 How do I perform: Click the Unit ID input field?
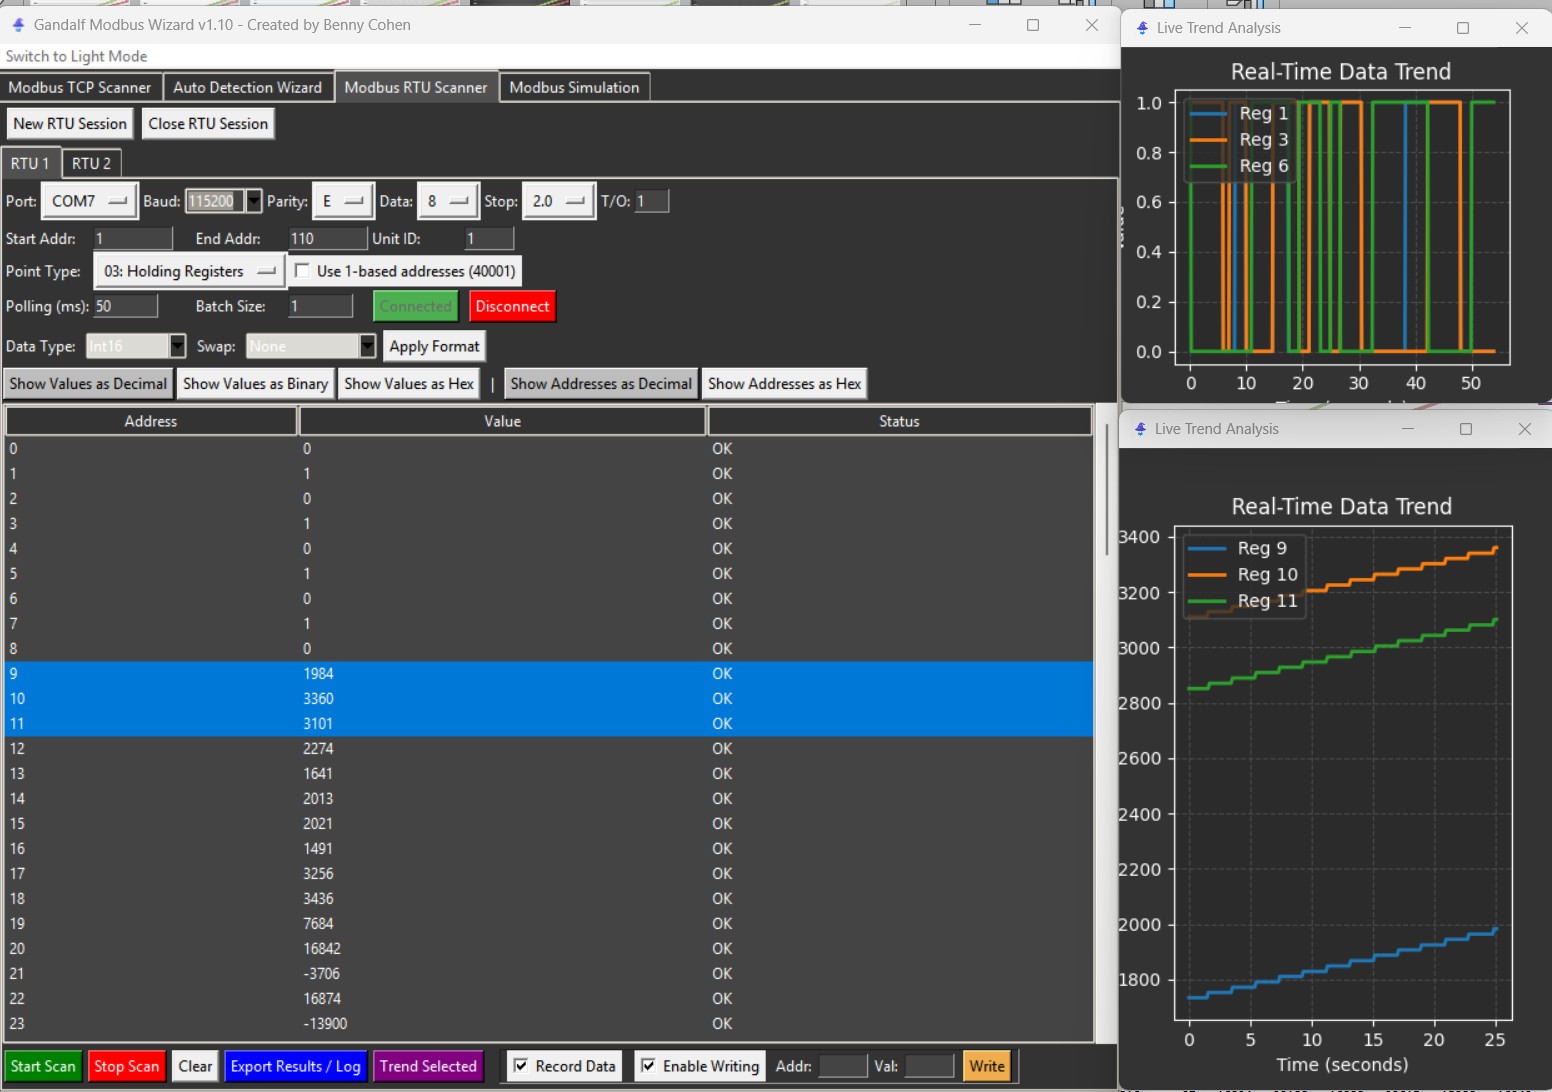coord(490,239)
